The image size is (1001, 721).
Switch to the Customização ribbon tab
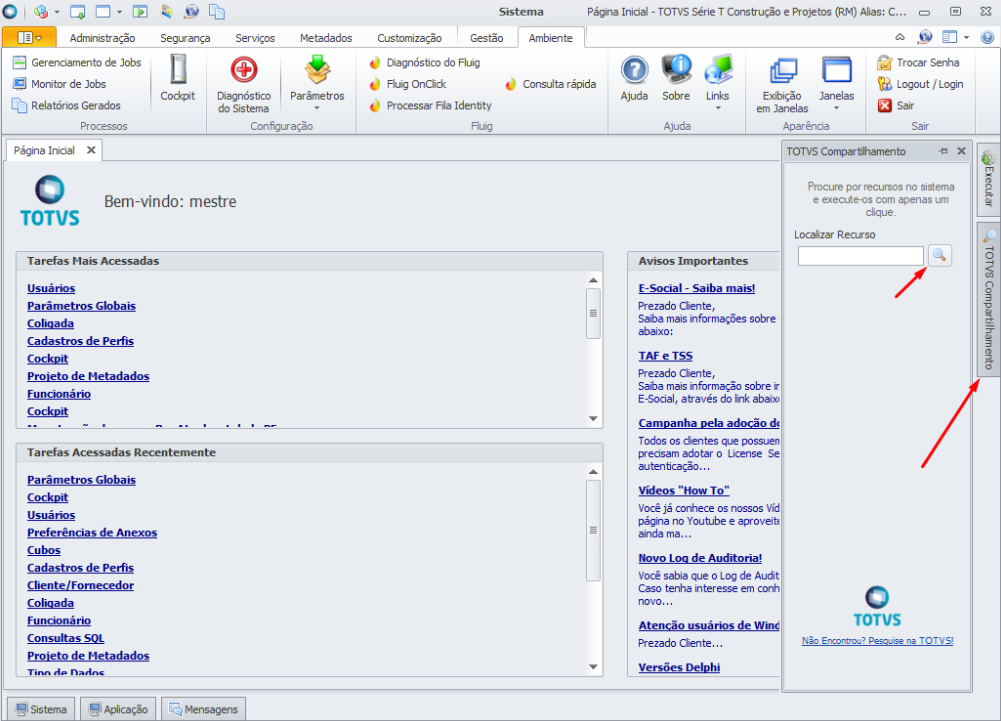[409, 38]
